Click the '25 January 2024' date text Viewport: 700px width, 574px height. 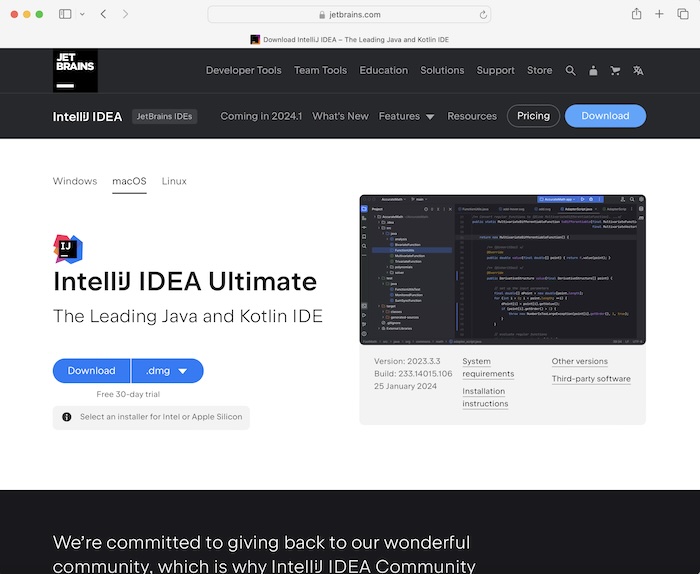[x=405, y=386]
